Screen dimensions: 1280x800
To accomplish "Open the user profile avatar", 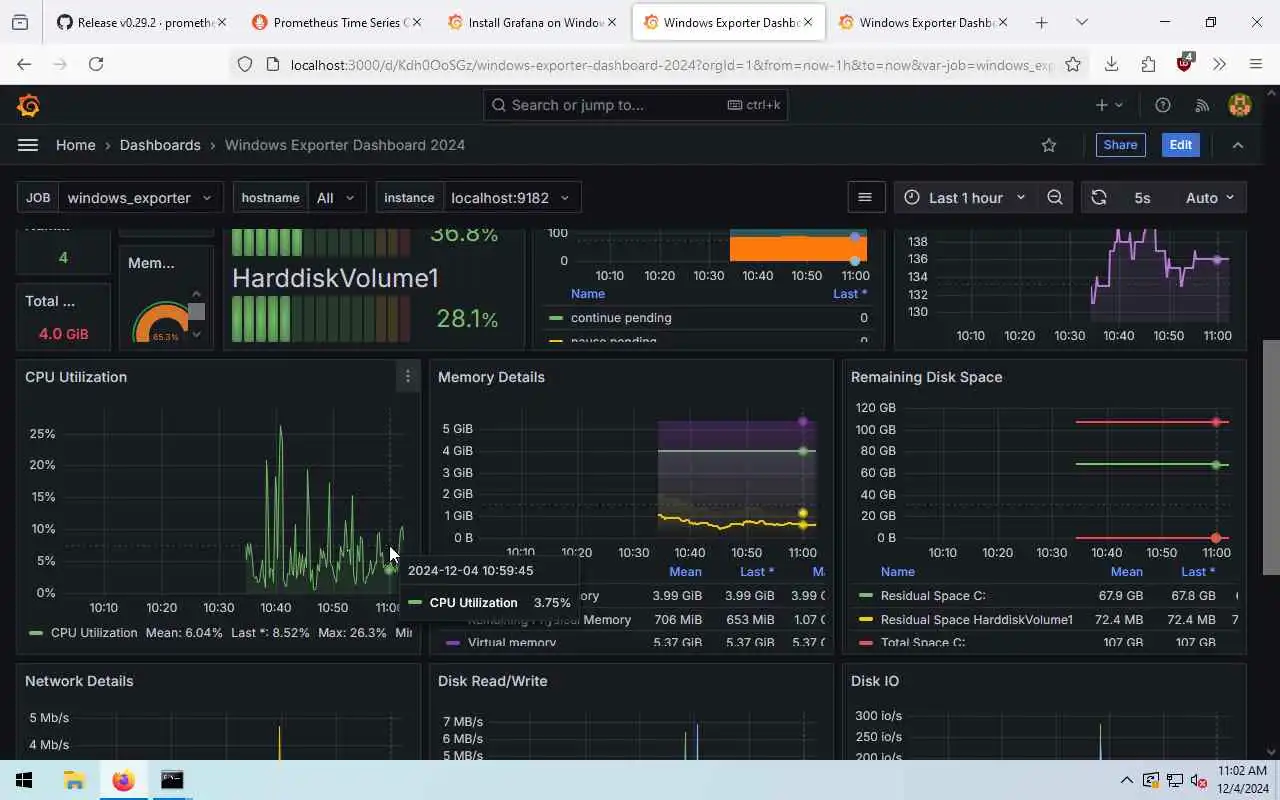I will click(x=1240, y=105).
